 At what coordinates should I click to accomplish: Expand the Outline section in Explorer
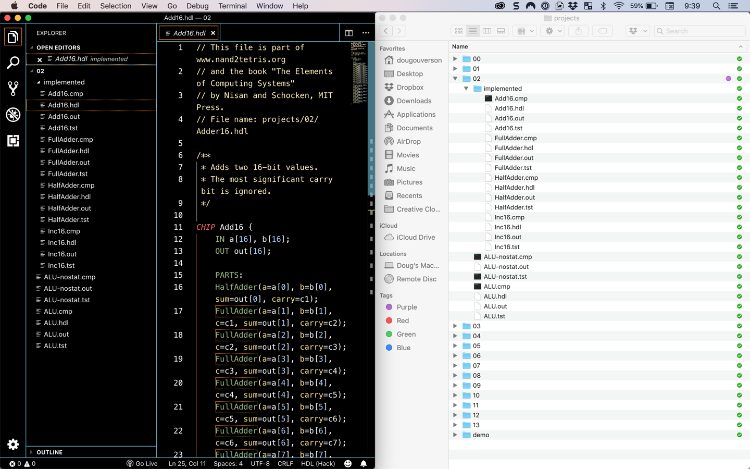coord(50,451)
